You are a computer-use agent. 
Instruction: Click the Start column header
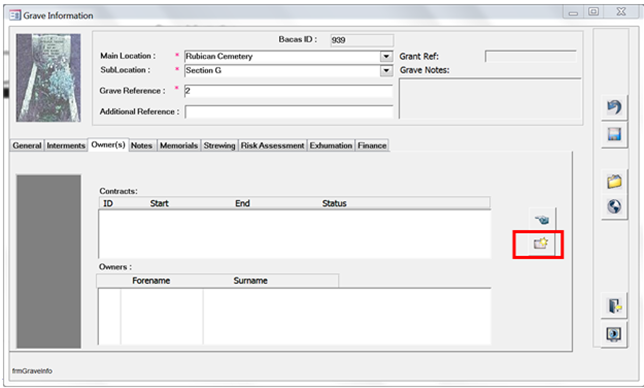pos(159,203)
